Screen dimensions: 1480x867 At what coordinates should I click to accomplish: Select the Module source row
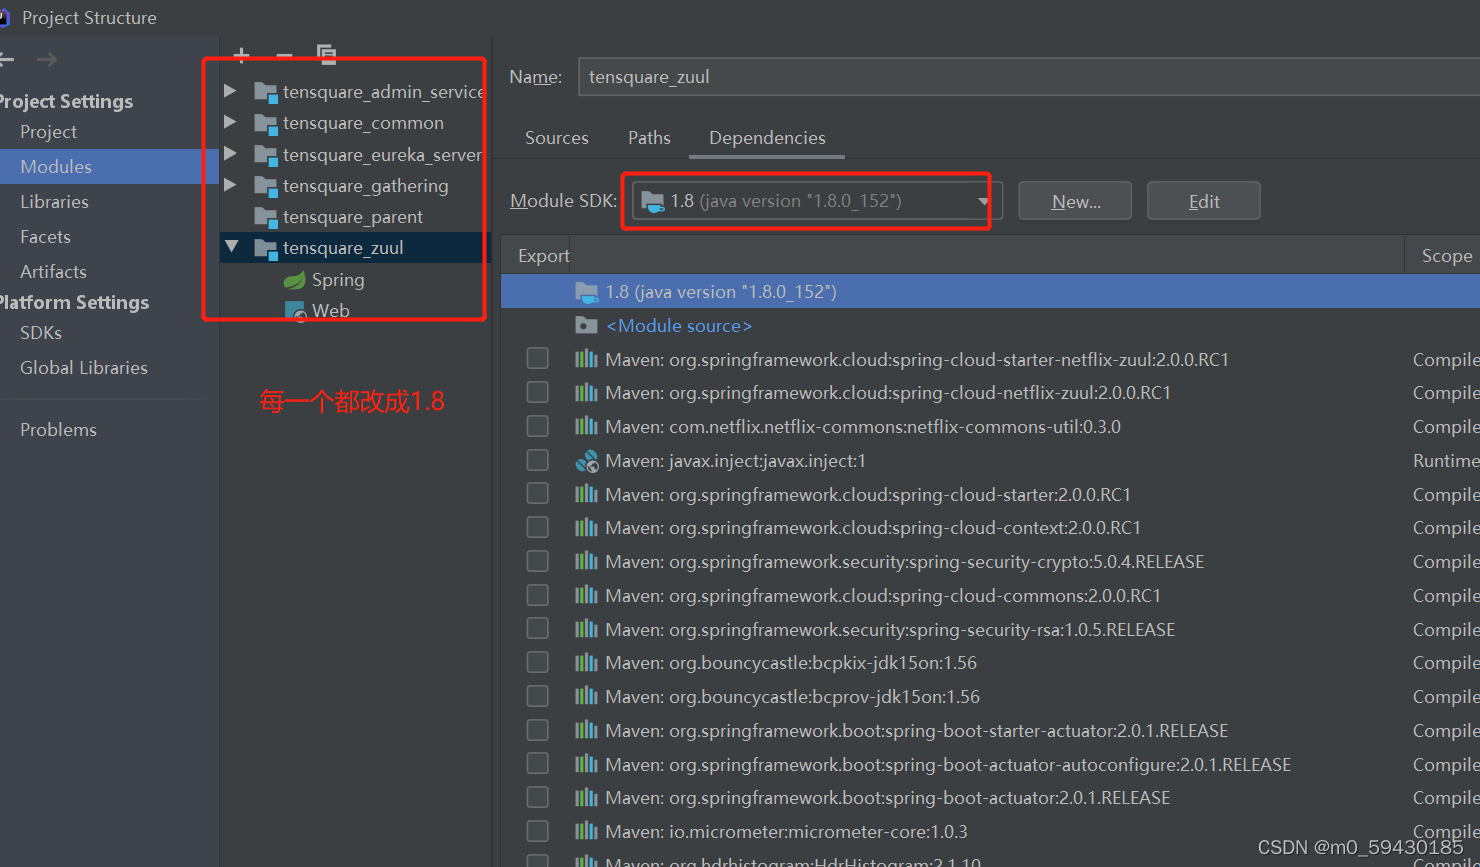(990, 326)
